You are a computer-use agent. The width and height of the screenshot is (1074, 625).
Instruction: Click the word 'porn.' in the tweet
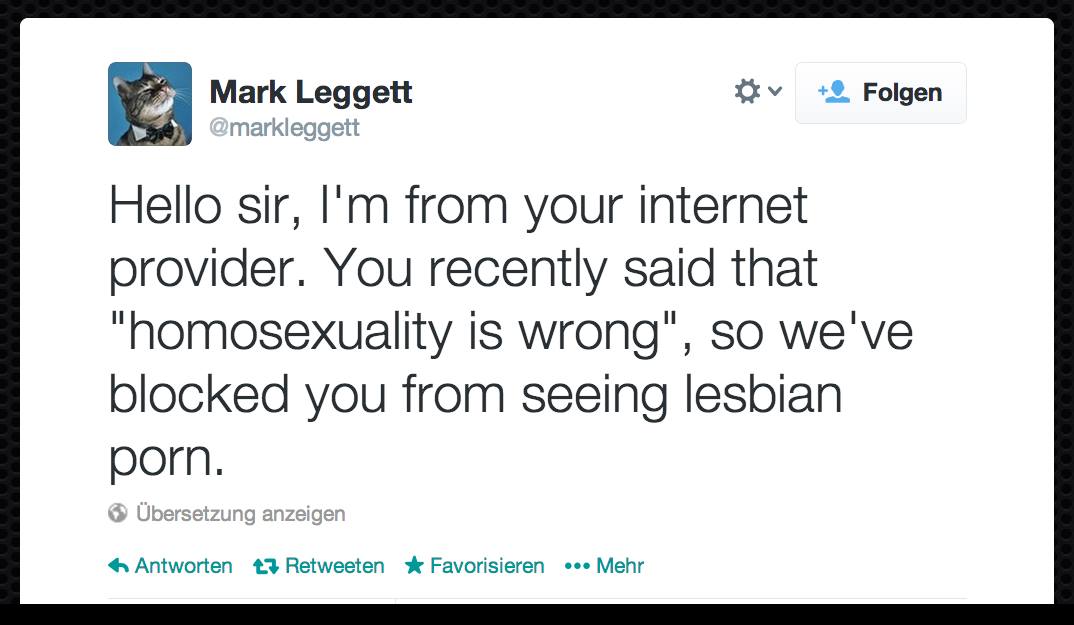point(167,459)
